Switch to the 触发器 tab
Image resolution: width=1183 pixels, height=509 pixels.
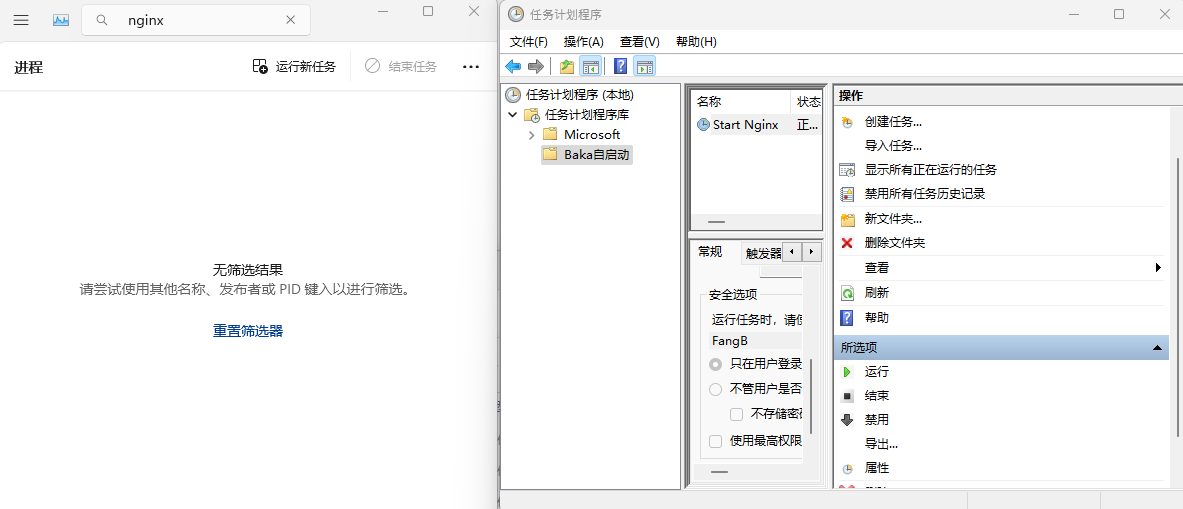763,253
